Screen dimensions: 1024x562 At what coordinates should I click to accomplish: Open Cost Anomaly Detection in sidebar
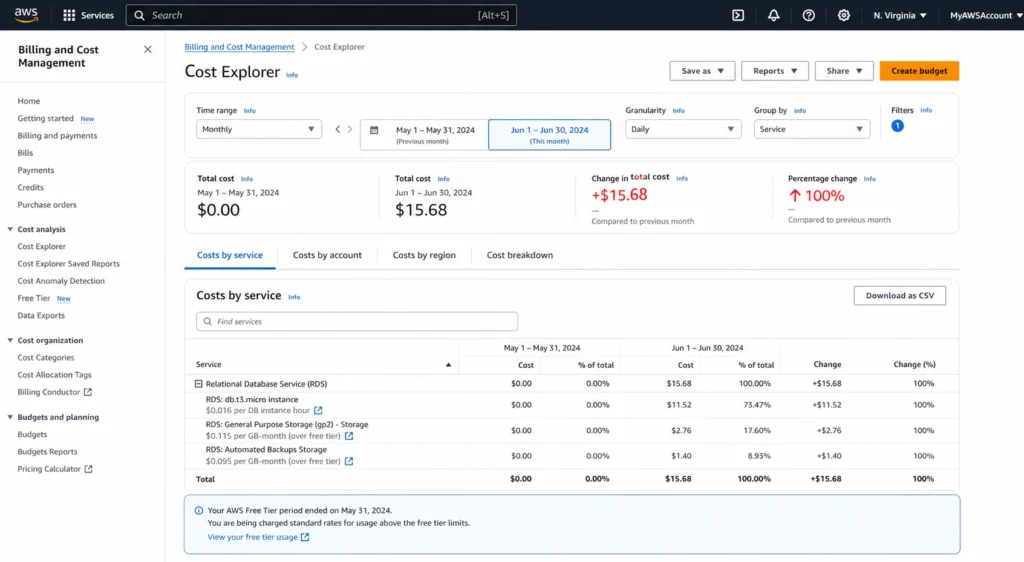[61, 281]
